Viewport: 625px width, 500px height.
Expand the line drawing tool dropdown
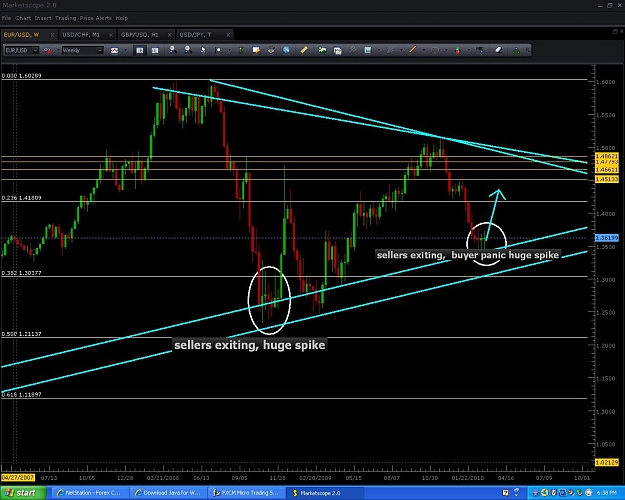click(x=424, y=50)
